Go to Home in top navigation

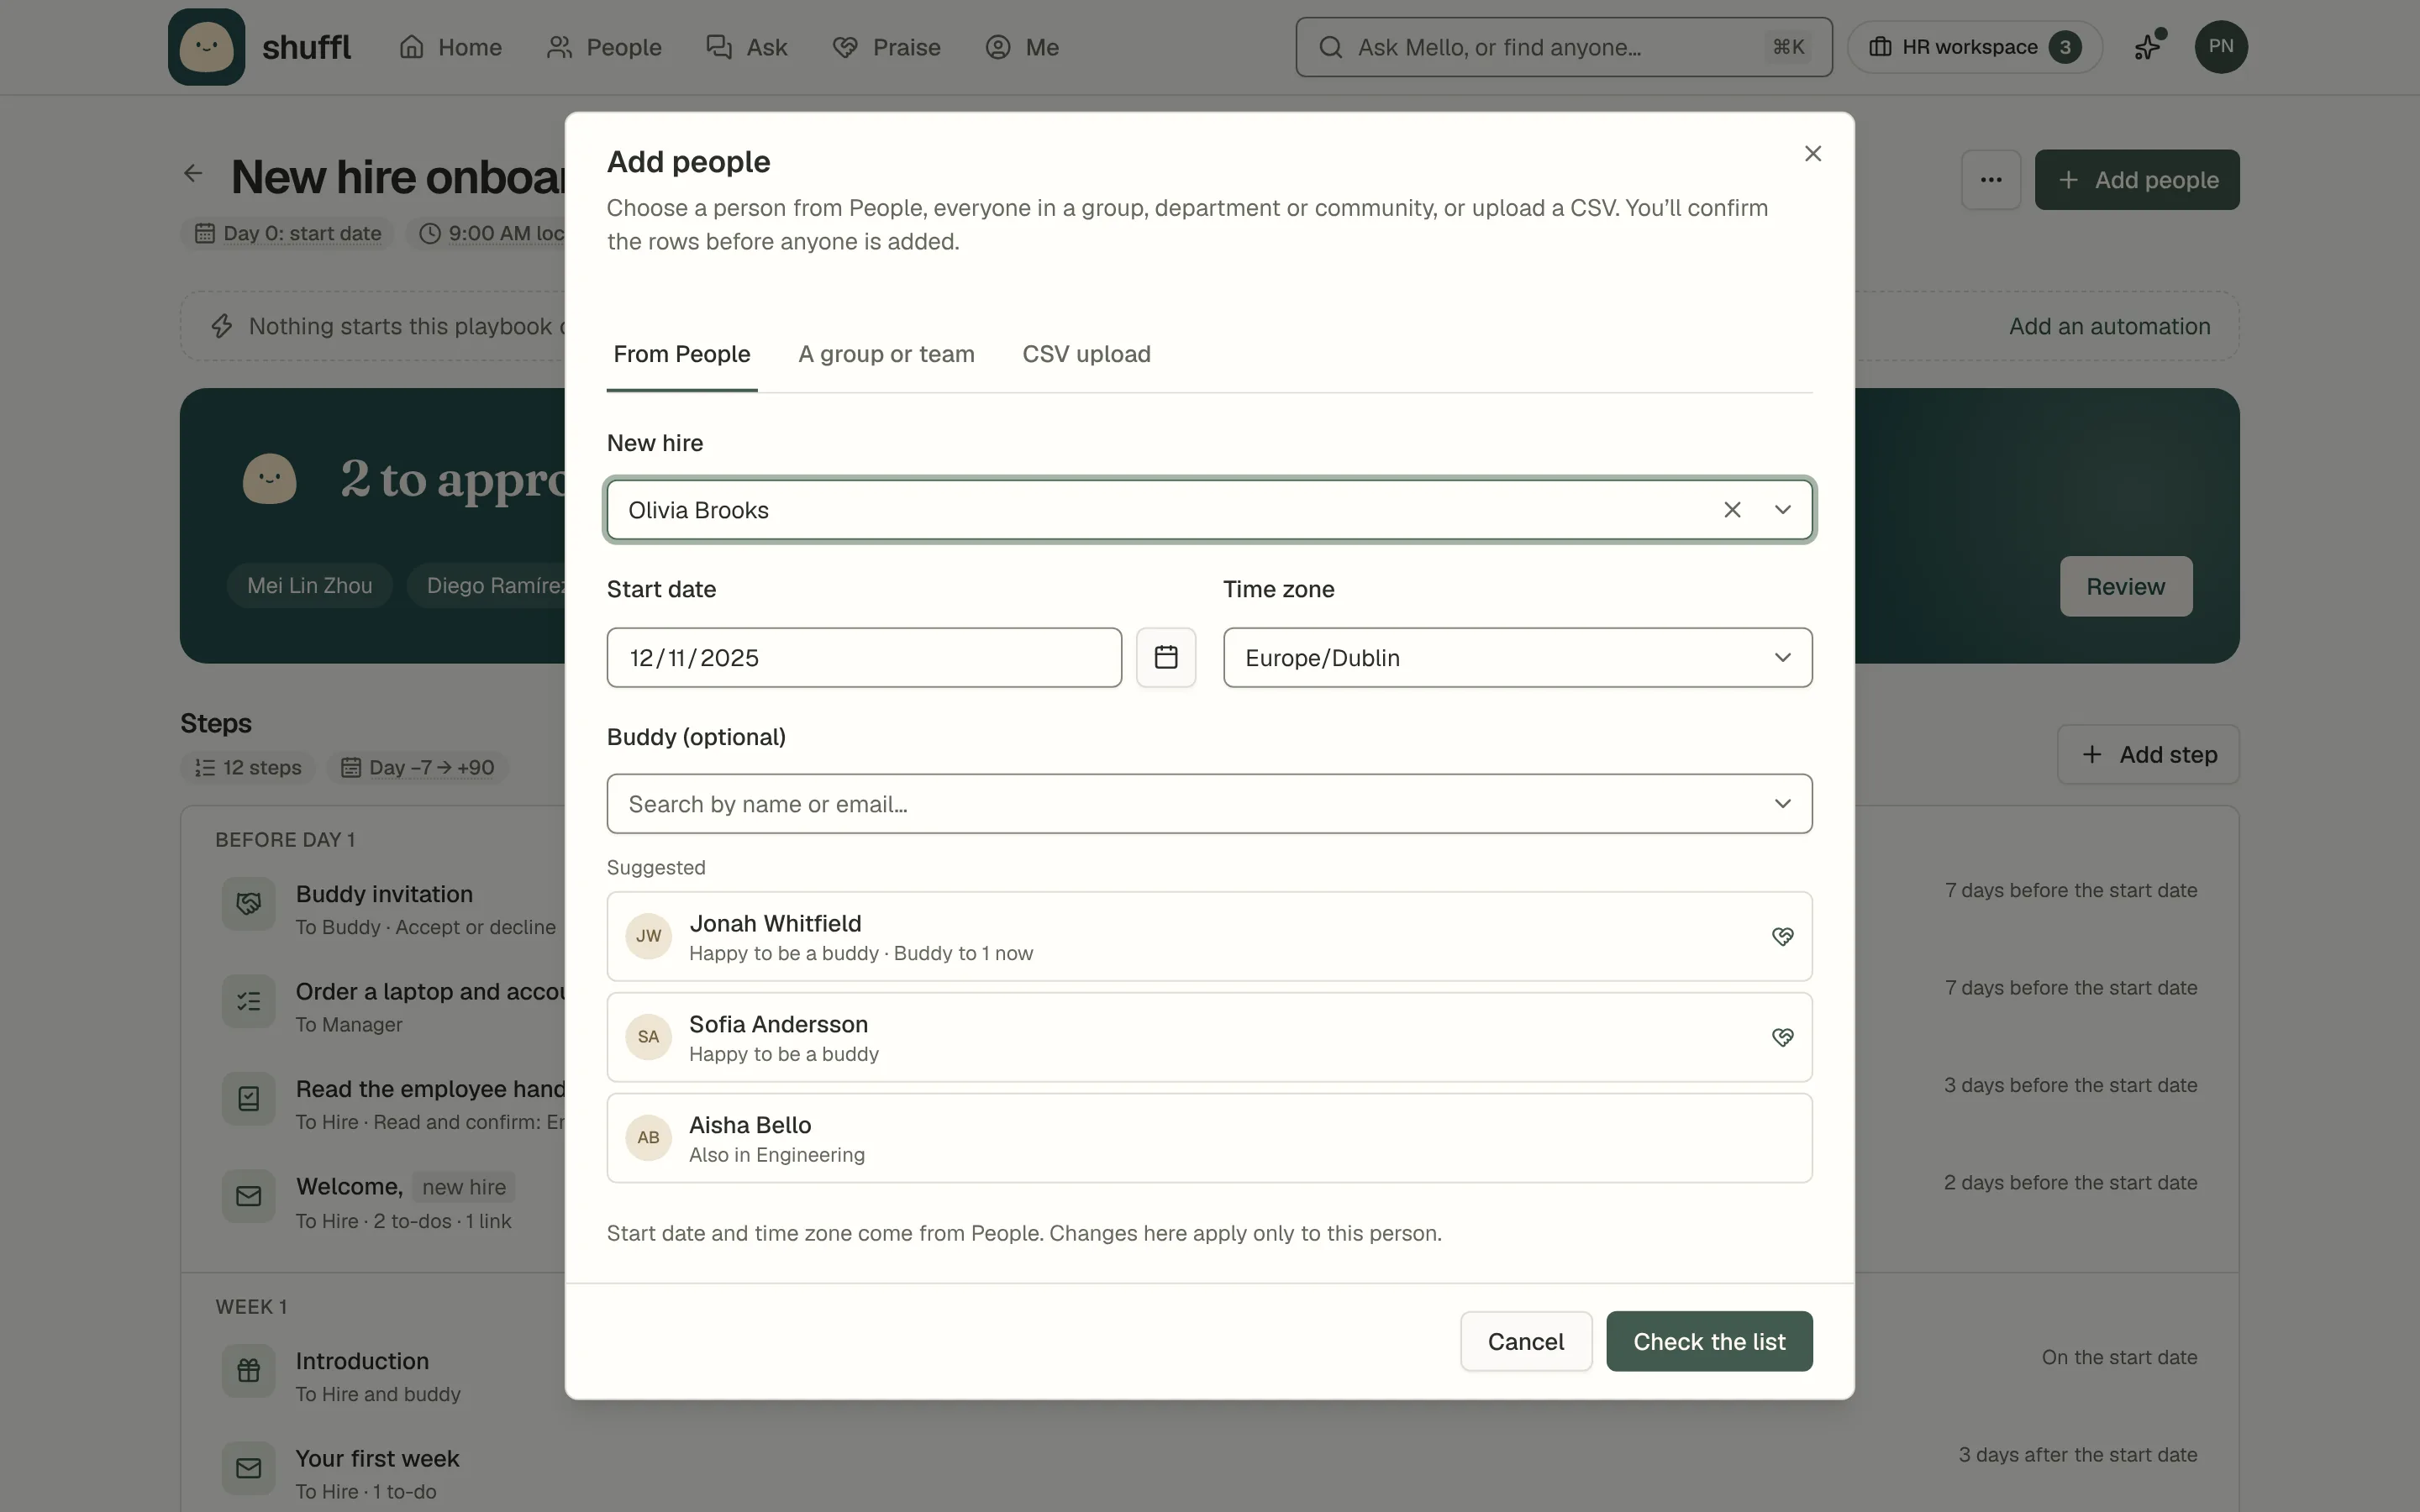tap(451, 47)
